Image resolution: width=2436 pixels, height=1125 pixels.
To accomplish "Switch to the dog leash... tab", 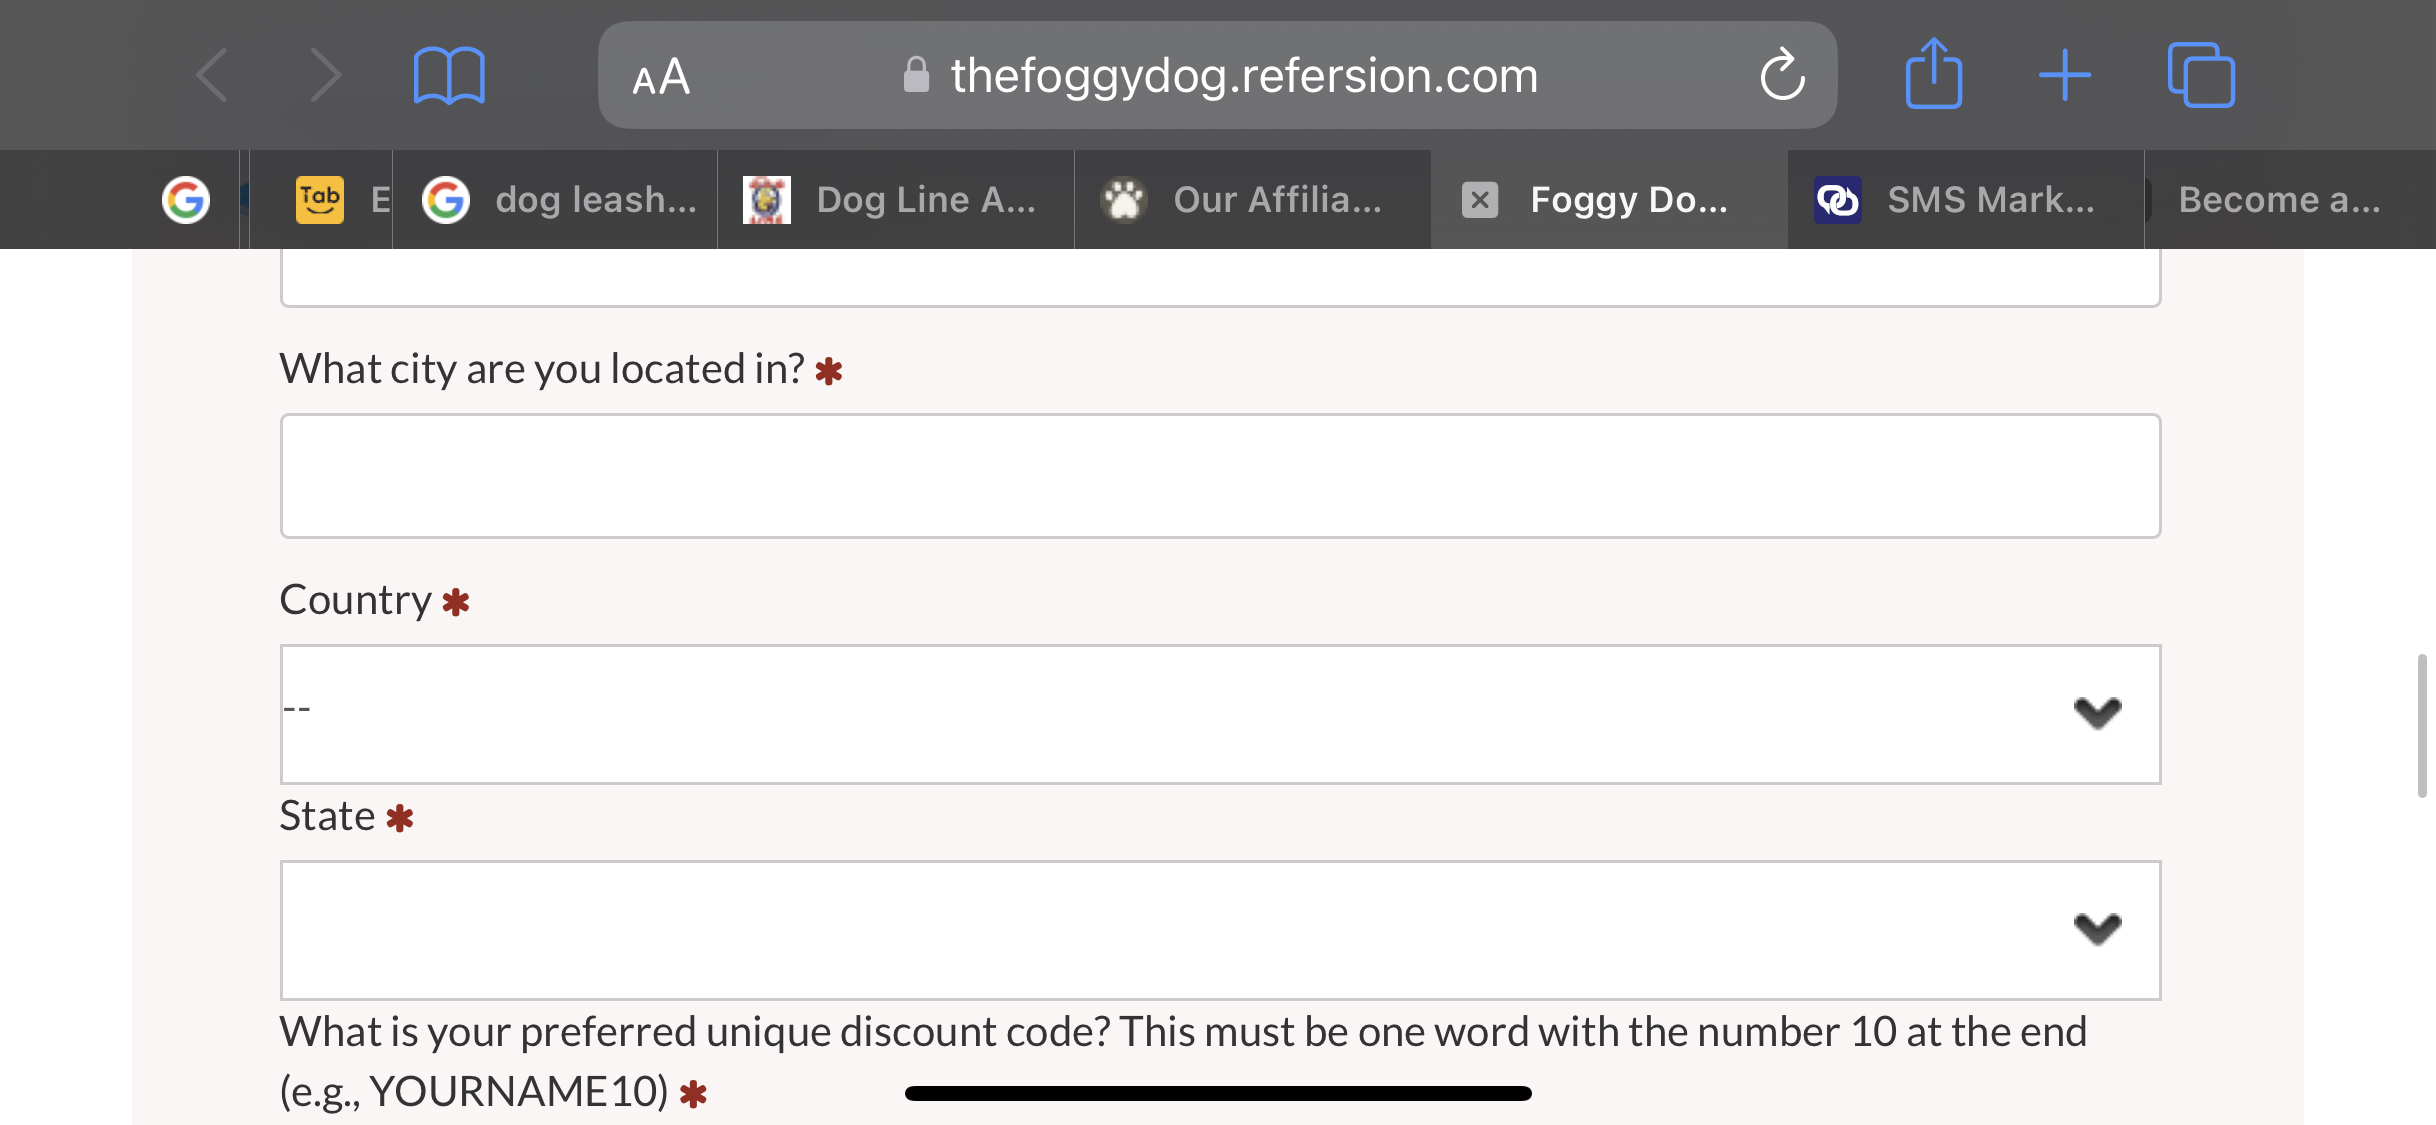I will coord(557,200).
